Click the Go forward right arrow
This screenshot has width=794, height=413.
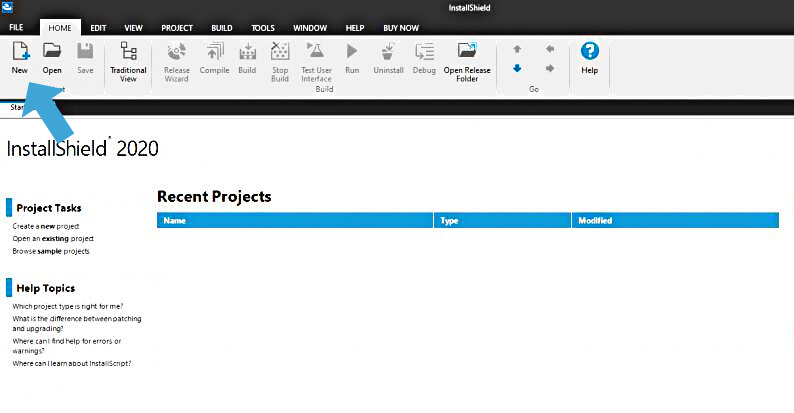(550, 68)
